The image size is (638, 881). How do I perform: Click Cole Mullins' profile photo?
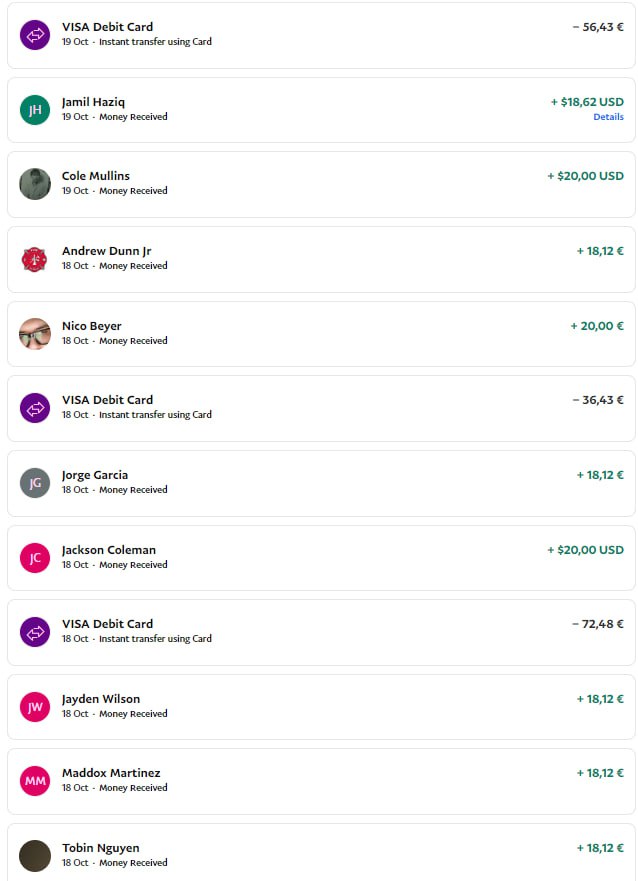click(35, 184)
